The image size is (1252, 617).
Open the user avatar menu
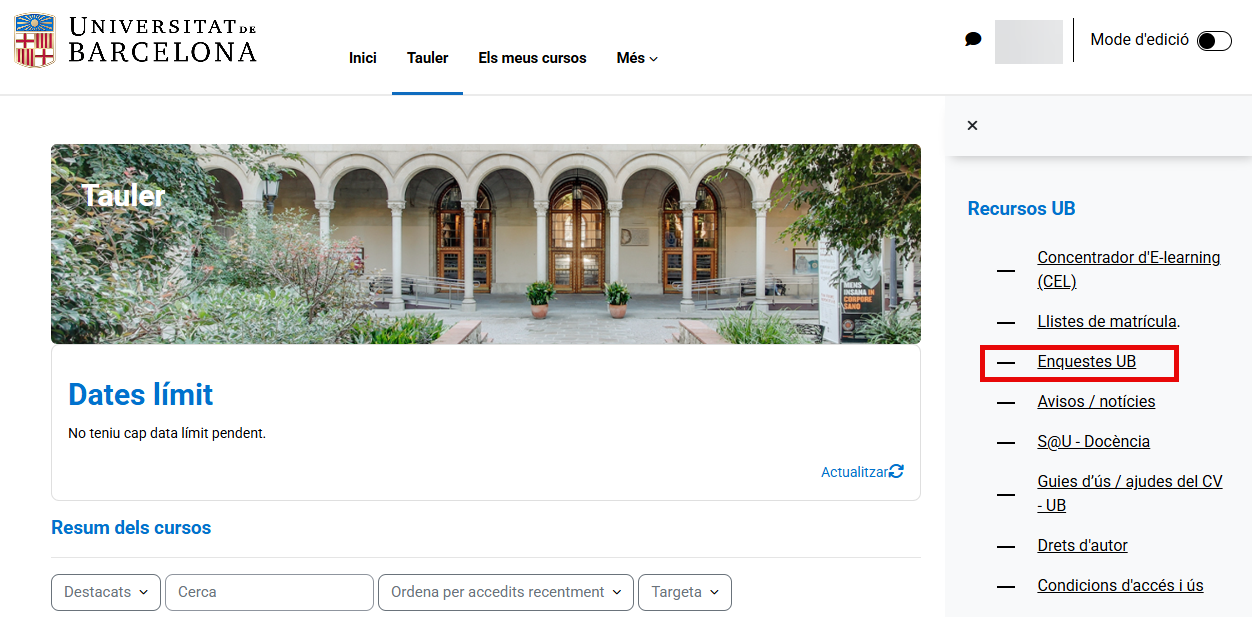tap(1028, 41)
